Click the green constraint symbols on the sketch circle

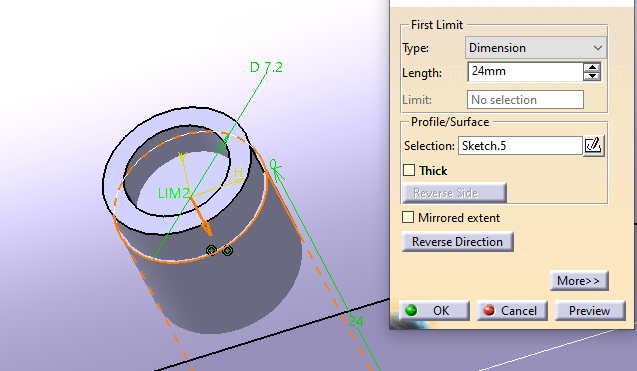(x=219, y=250)
